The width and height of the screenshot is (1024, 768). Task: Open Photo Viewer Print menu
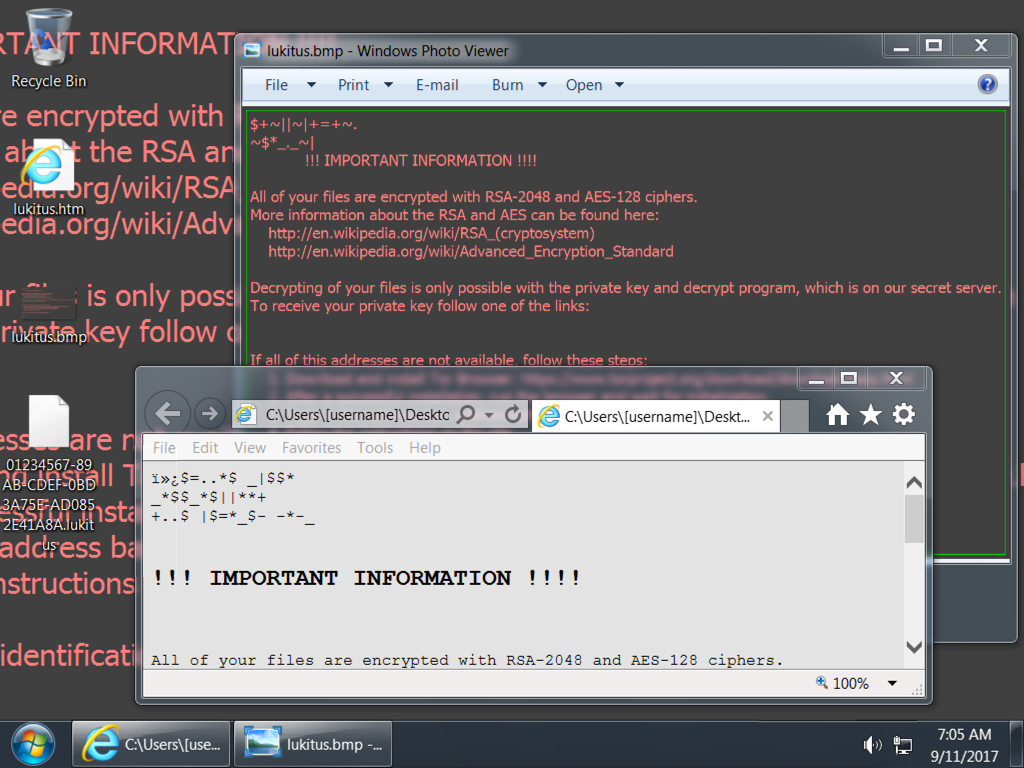pos(365,85)
